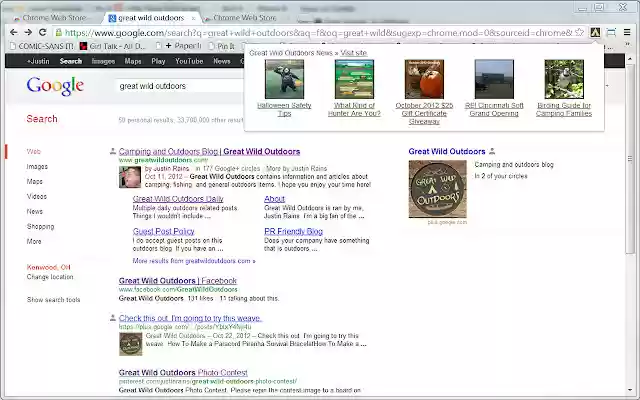This screenshot has width=640, height=400.
Task: Go forward with the browser forward arrow
Action: click(28, 32)
